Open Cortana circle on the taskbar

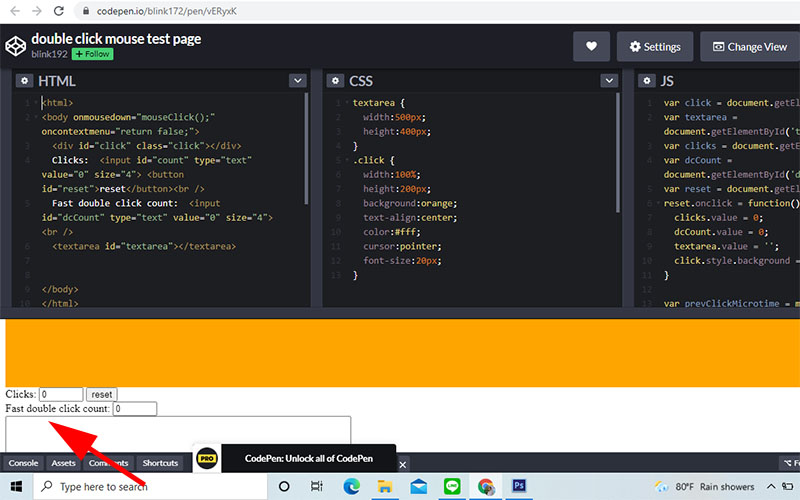284,486
